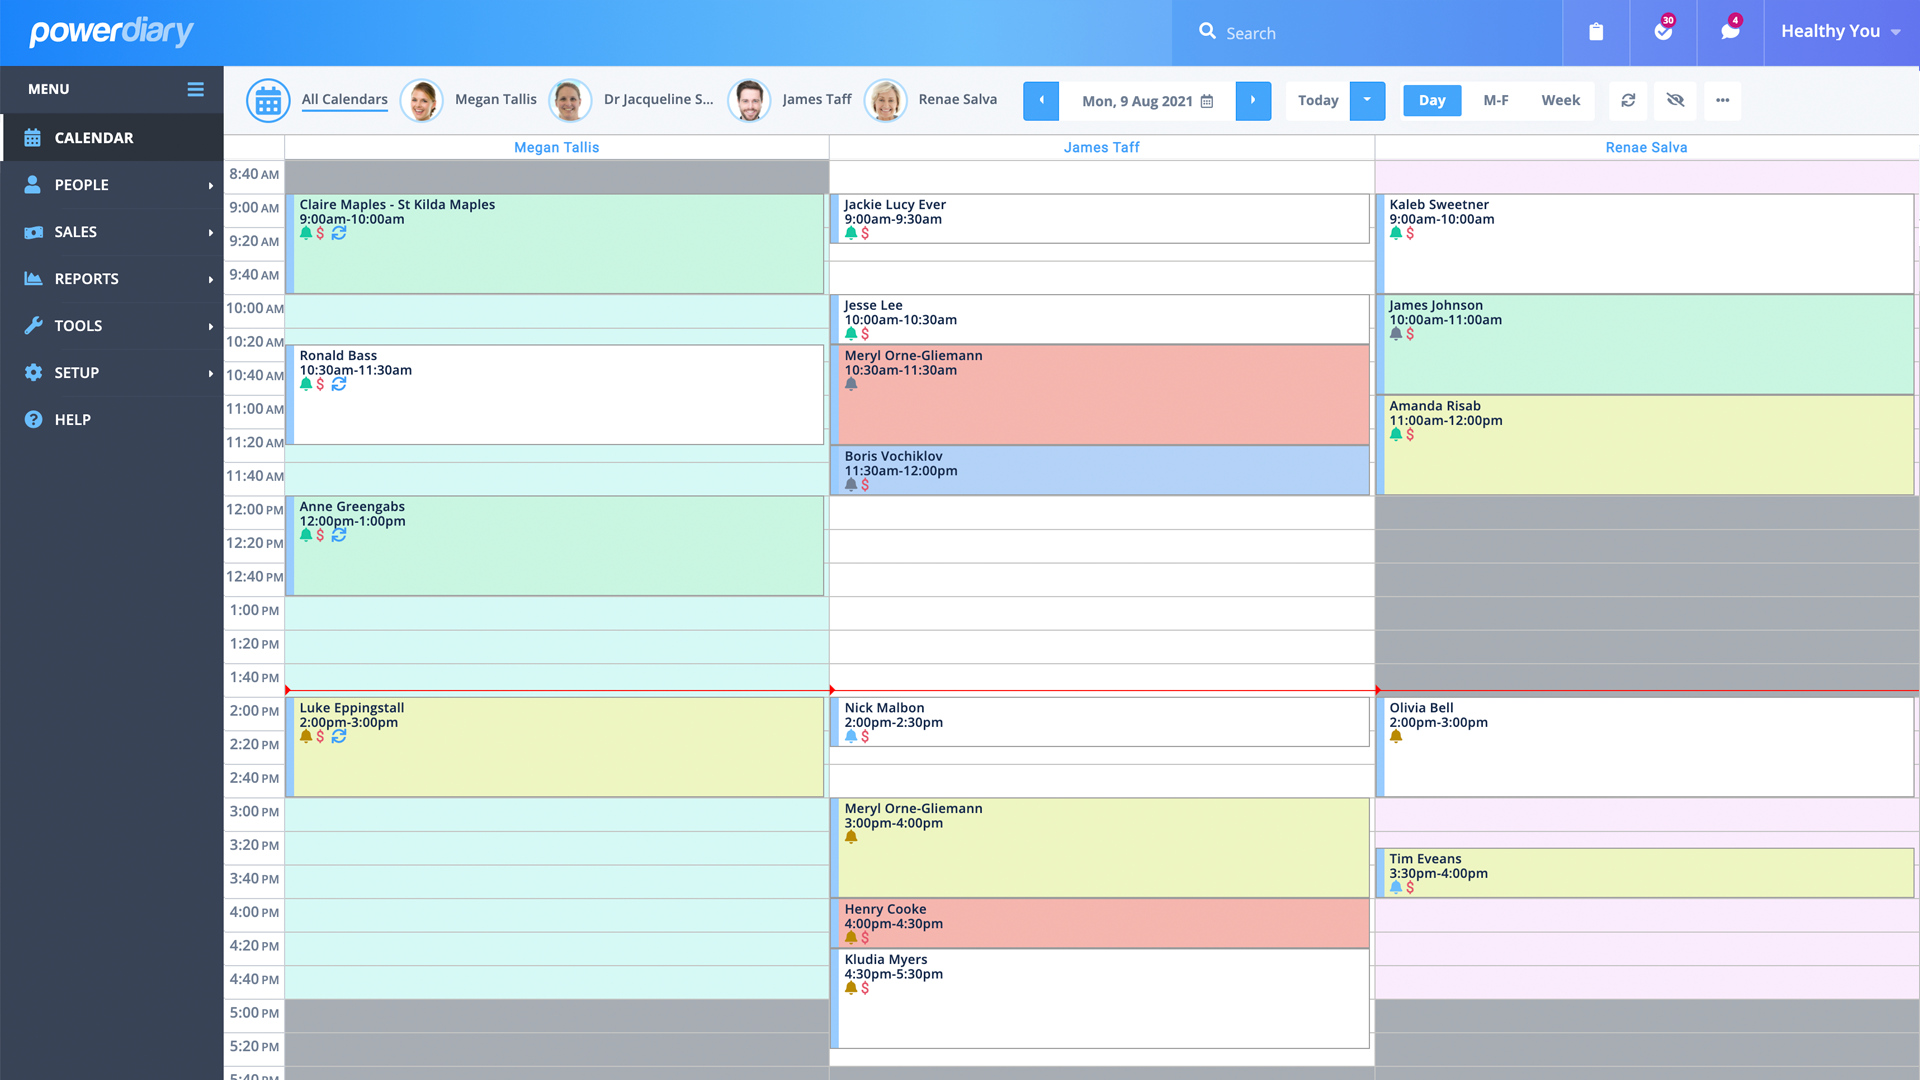Viewport: 1920px width, 1080px height.
Task: Go to next day arrow button
Action: tap(1253, 100)
